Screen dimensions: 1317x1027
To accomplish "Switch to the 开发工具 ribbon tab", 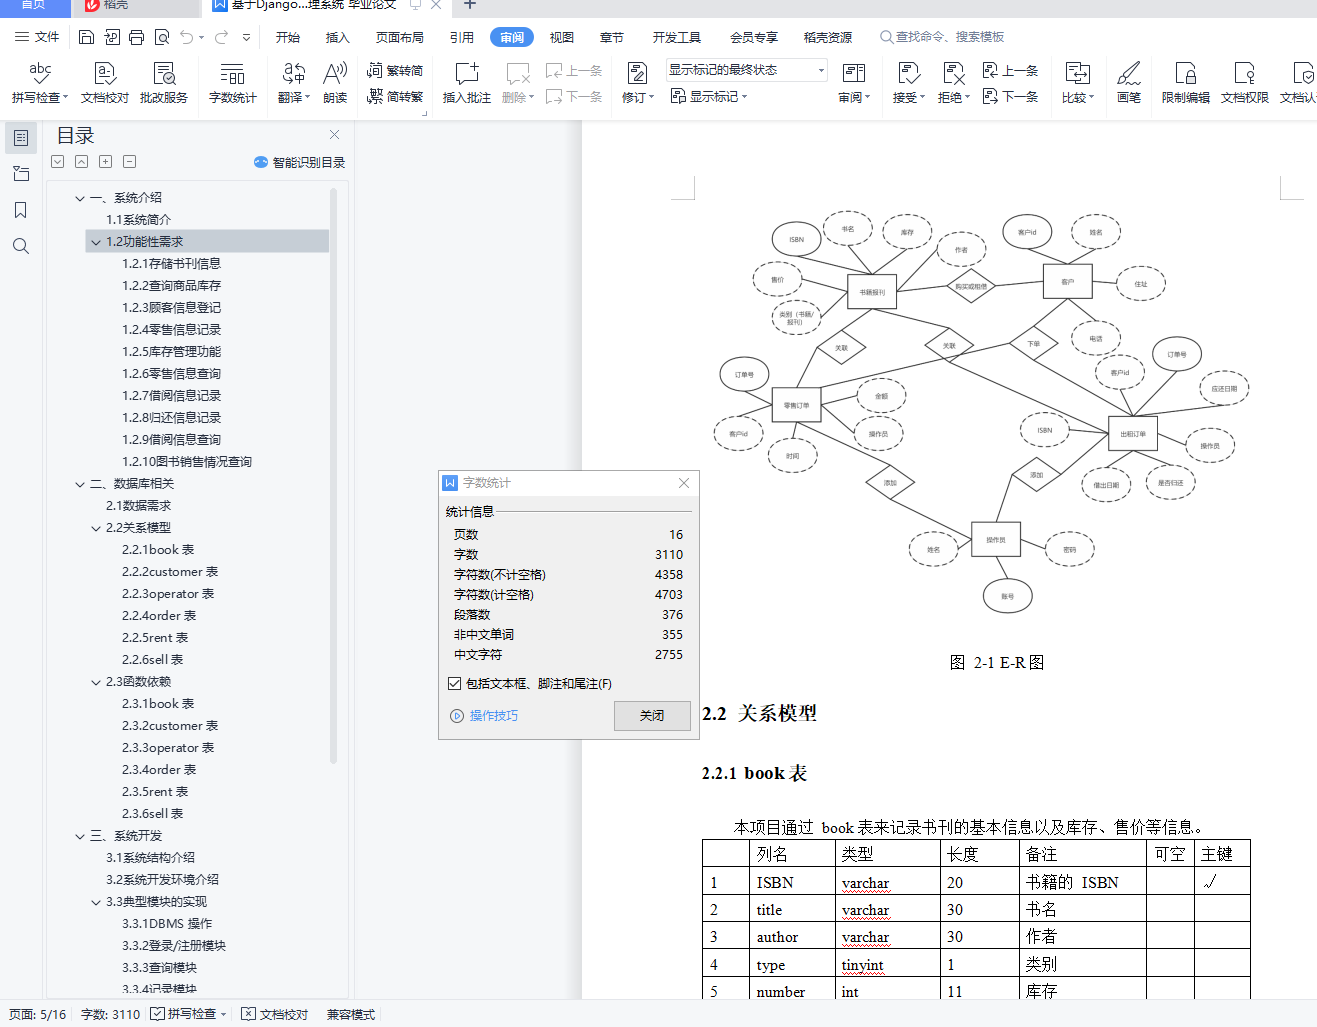I will coord(677,38).
